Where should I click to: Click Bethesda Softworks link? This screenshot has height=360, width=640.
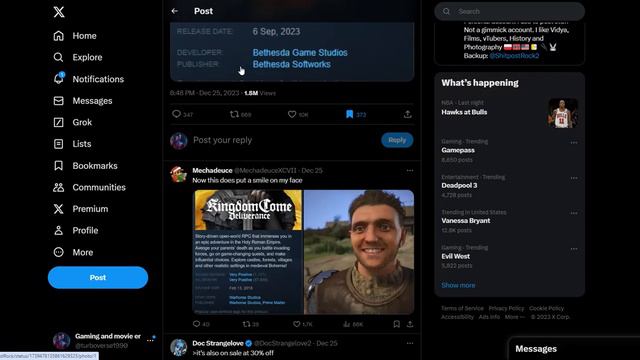[291, 64]
